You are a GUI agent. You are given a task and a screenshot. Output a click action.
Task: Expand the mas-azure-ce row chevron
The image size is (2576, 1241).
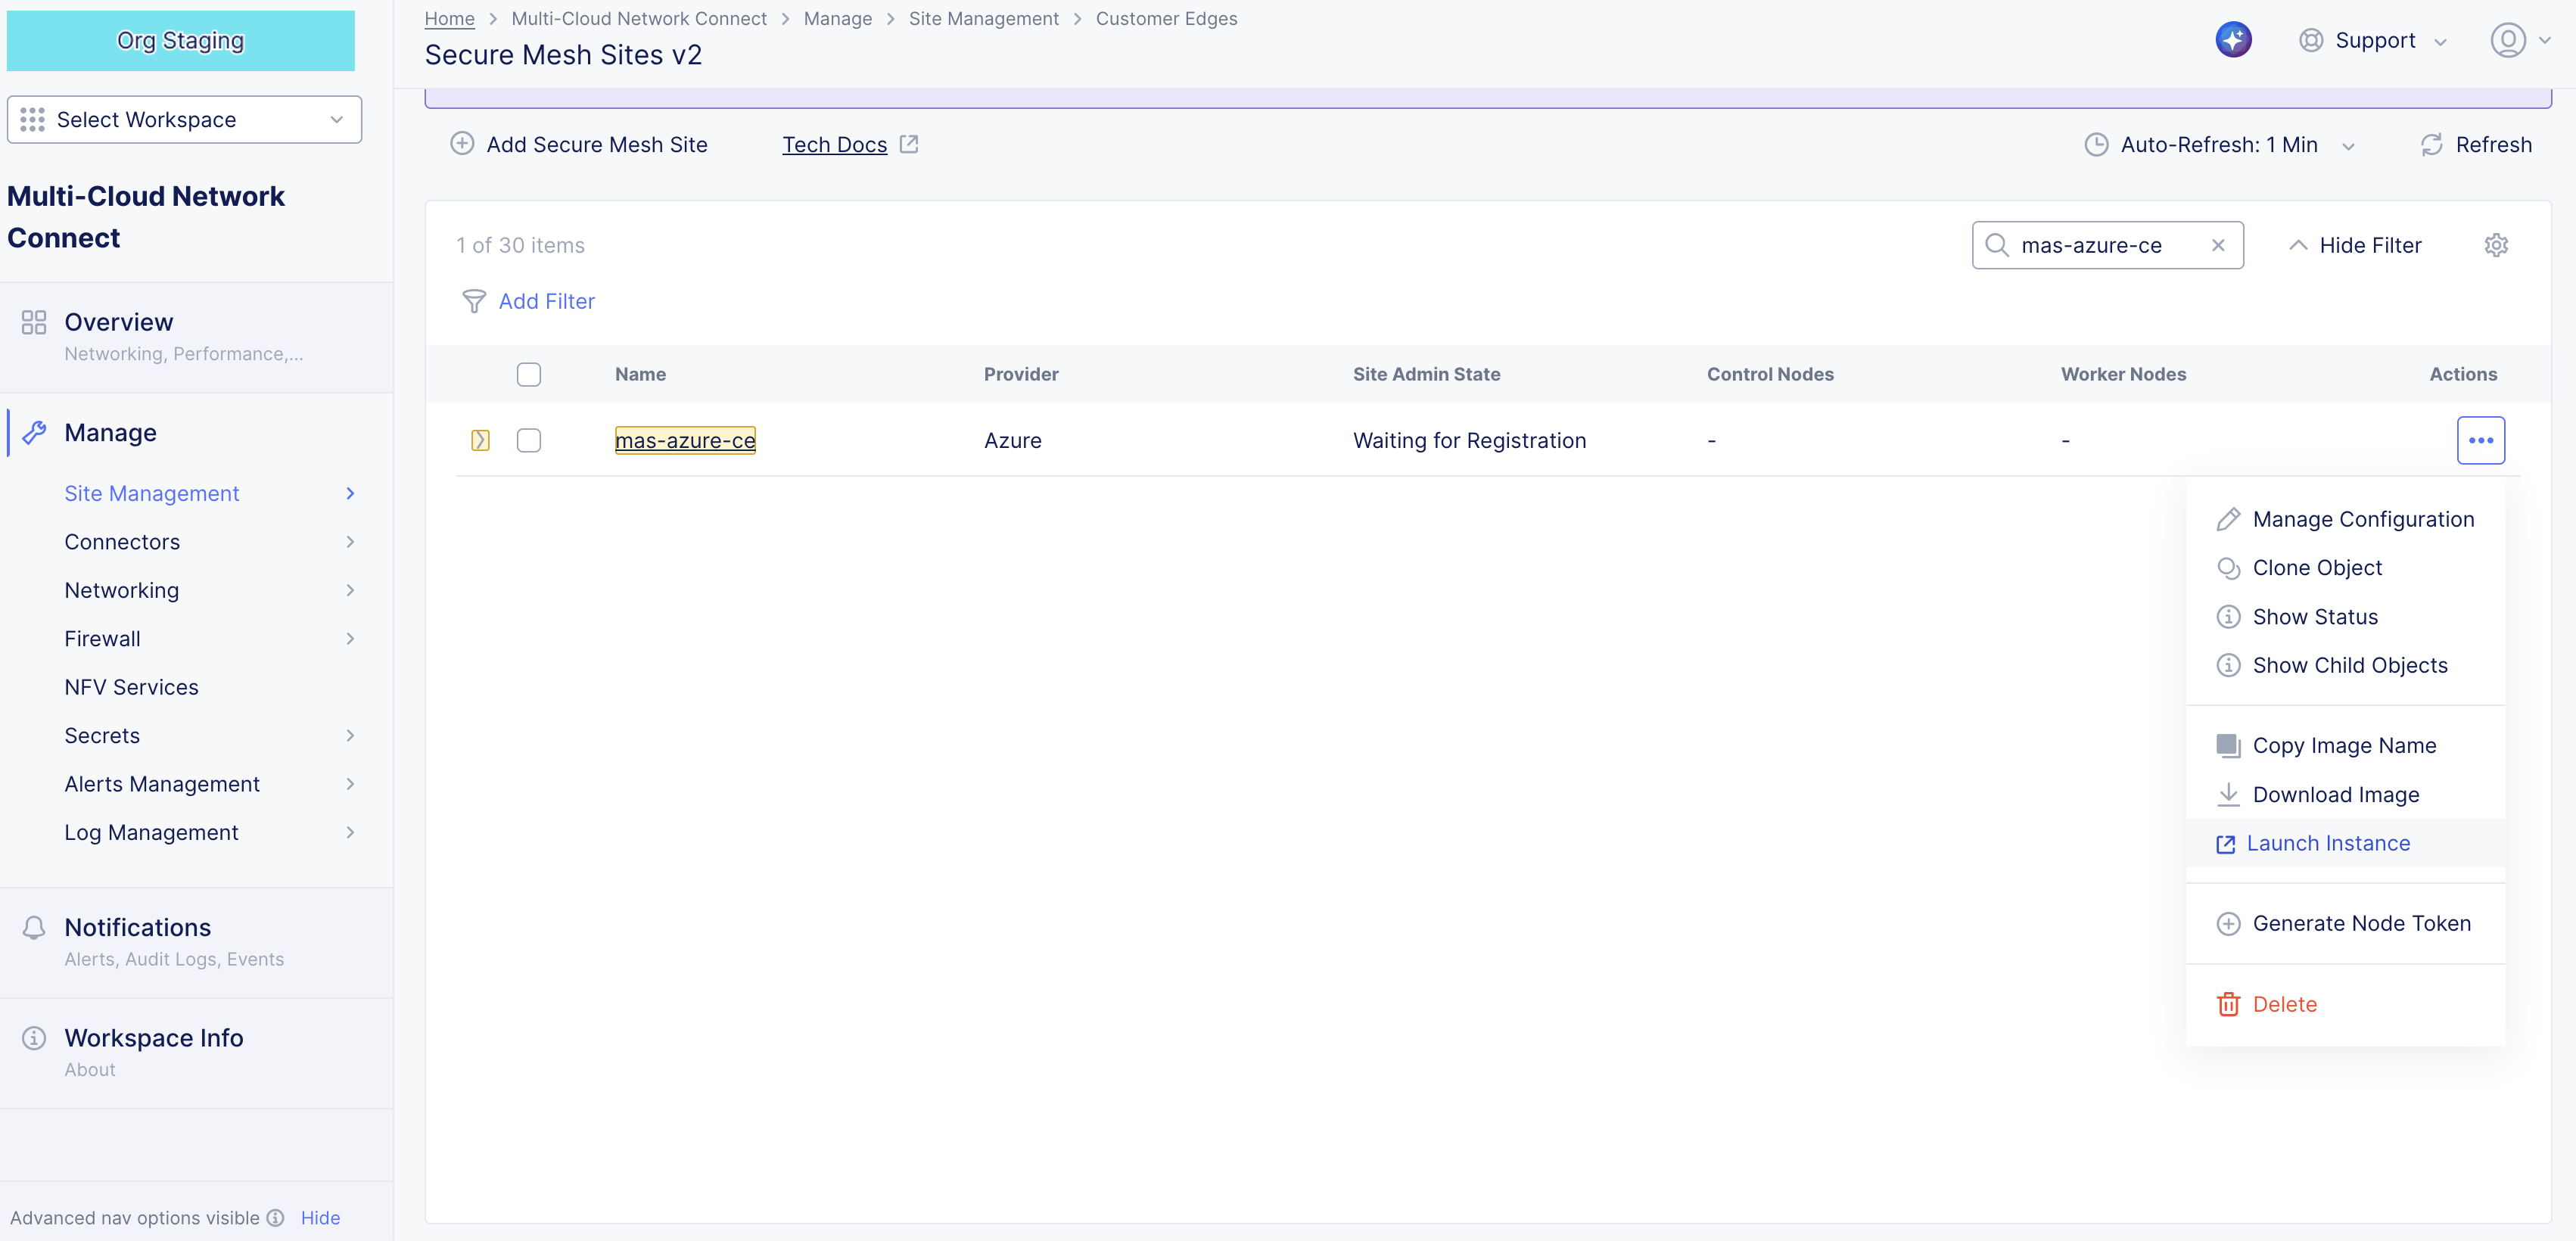[x=480, y=440]
